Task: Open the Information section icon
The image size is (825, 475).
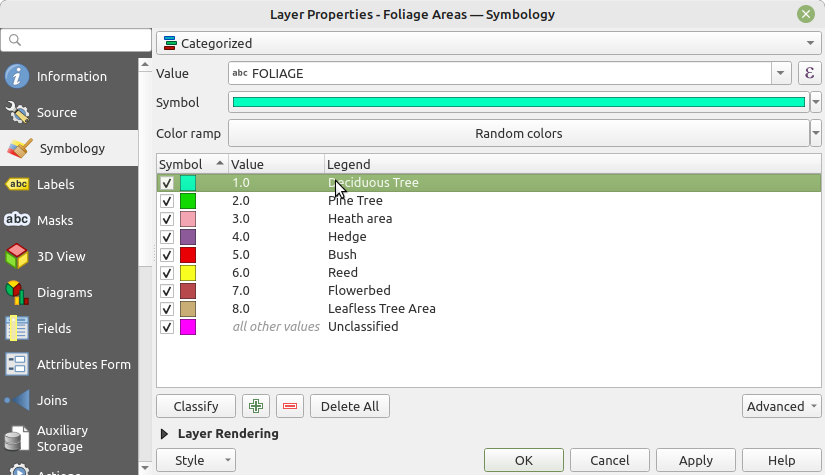Action: (x=18, y=77)
